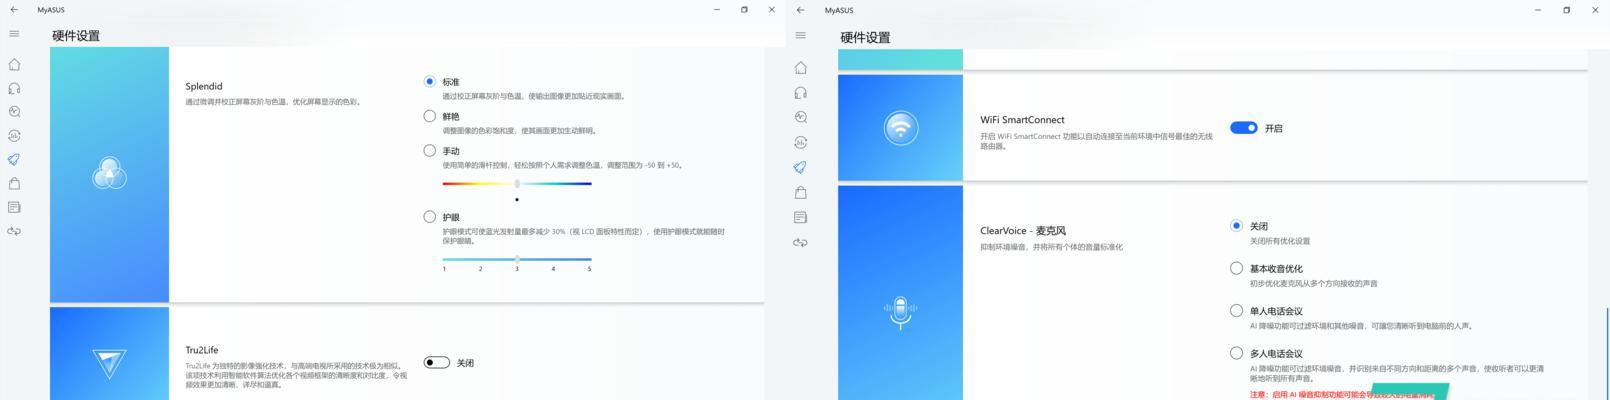Go back using left window's back arrow
1610x400 pixels.
[14, 10]
